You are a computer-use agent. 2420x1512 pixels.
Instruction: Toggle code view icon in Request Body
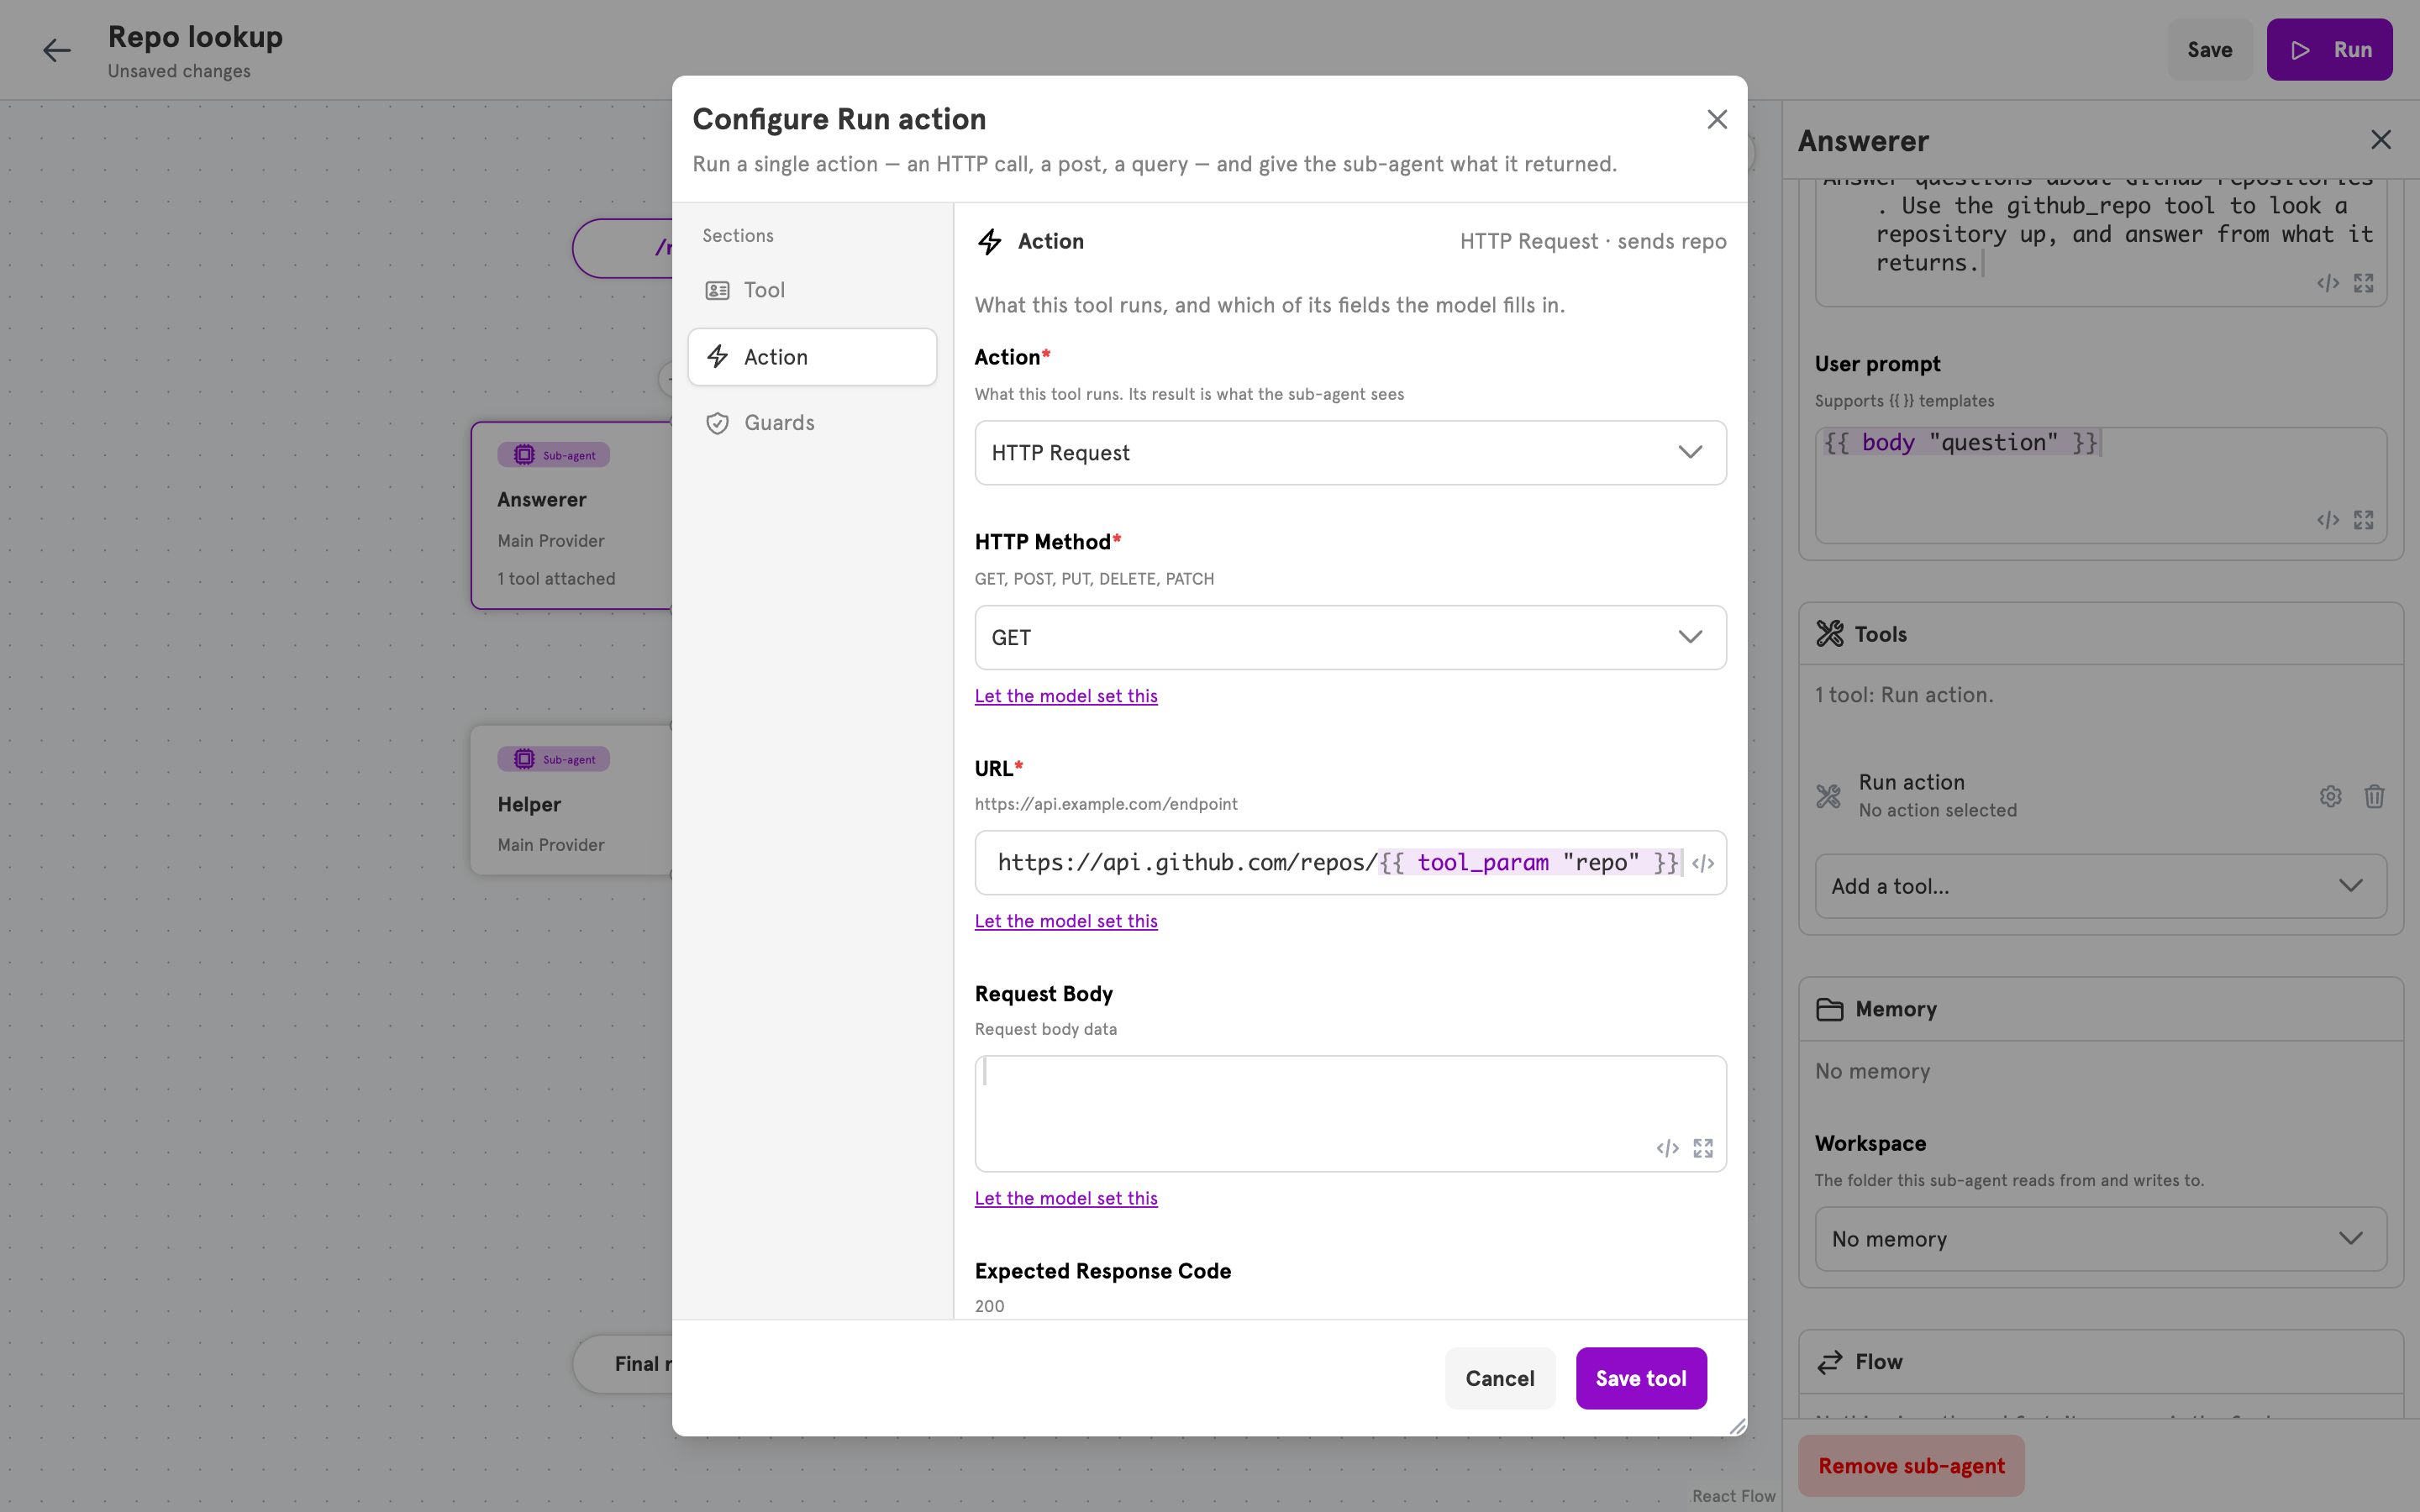1667,1148
